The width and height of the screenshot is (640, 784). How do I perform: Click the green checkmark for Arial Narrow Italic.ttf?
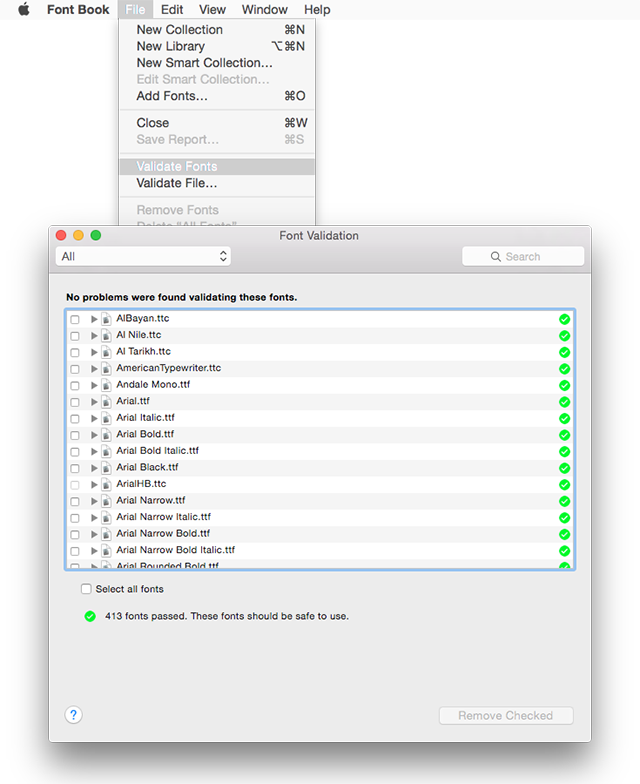click(x=564, y=518)
